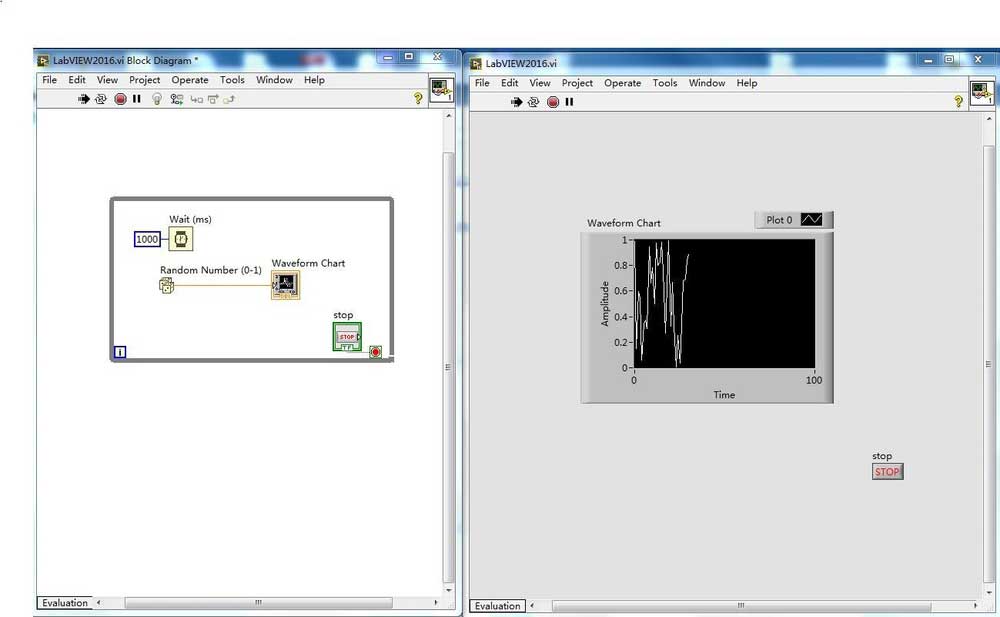Click Block Diagram horizontal scrollbar thumb
Viewport: 1000px width, 617px height.
(x=258, y=602)
